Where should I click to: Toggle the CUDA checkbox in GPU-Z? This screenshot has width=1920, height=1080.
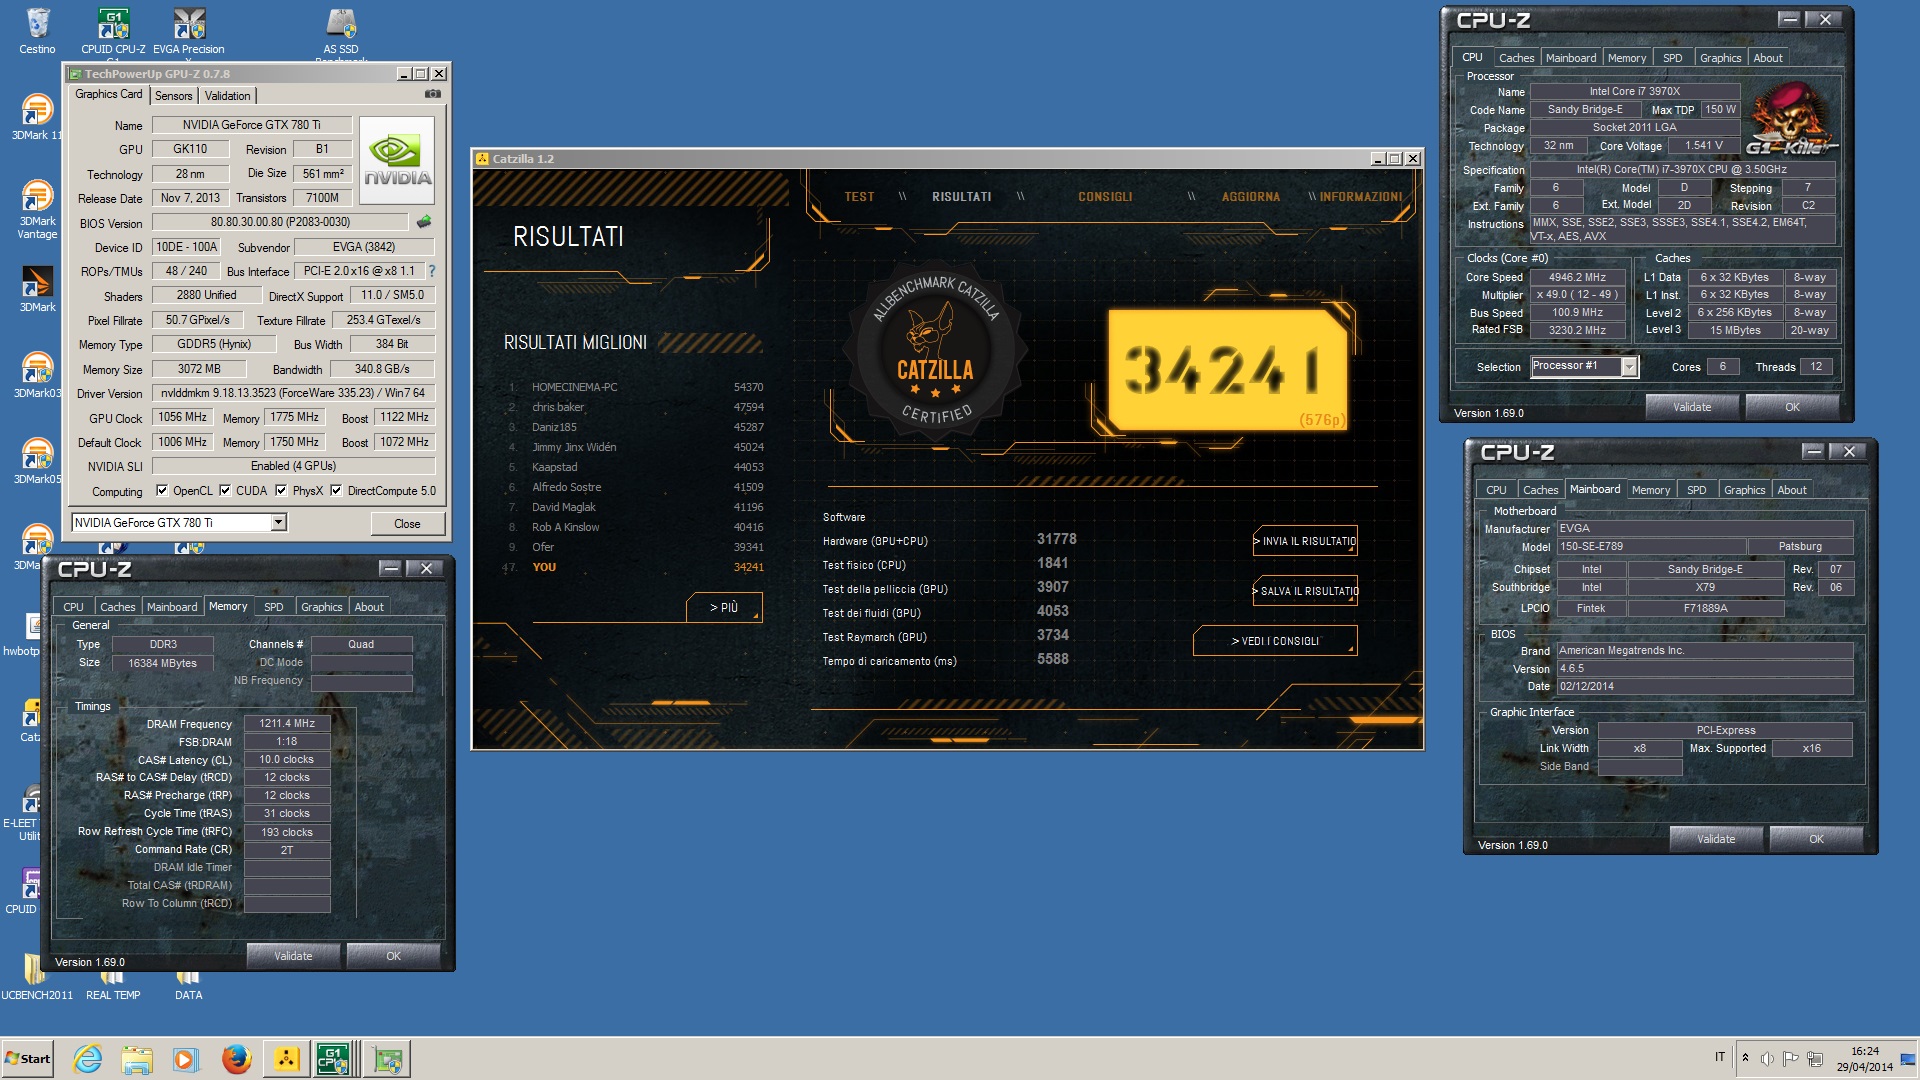[225, 491]
